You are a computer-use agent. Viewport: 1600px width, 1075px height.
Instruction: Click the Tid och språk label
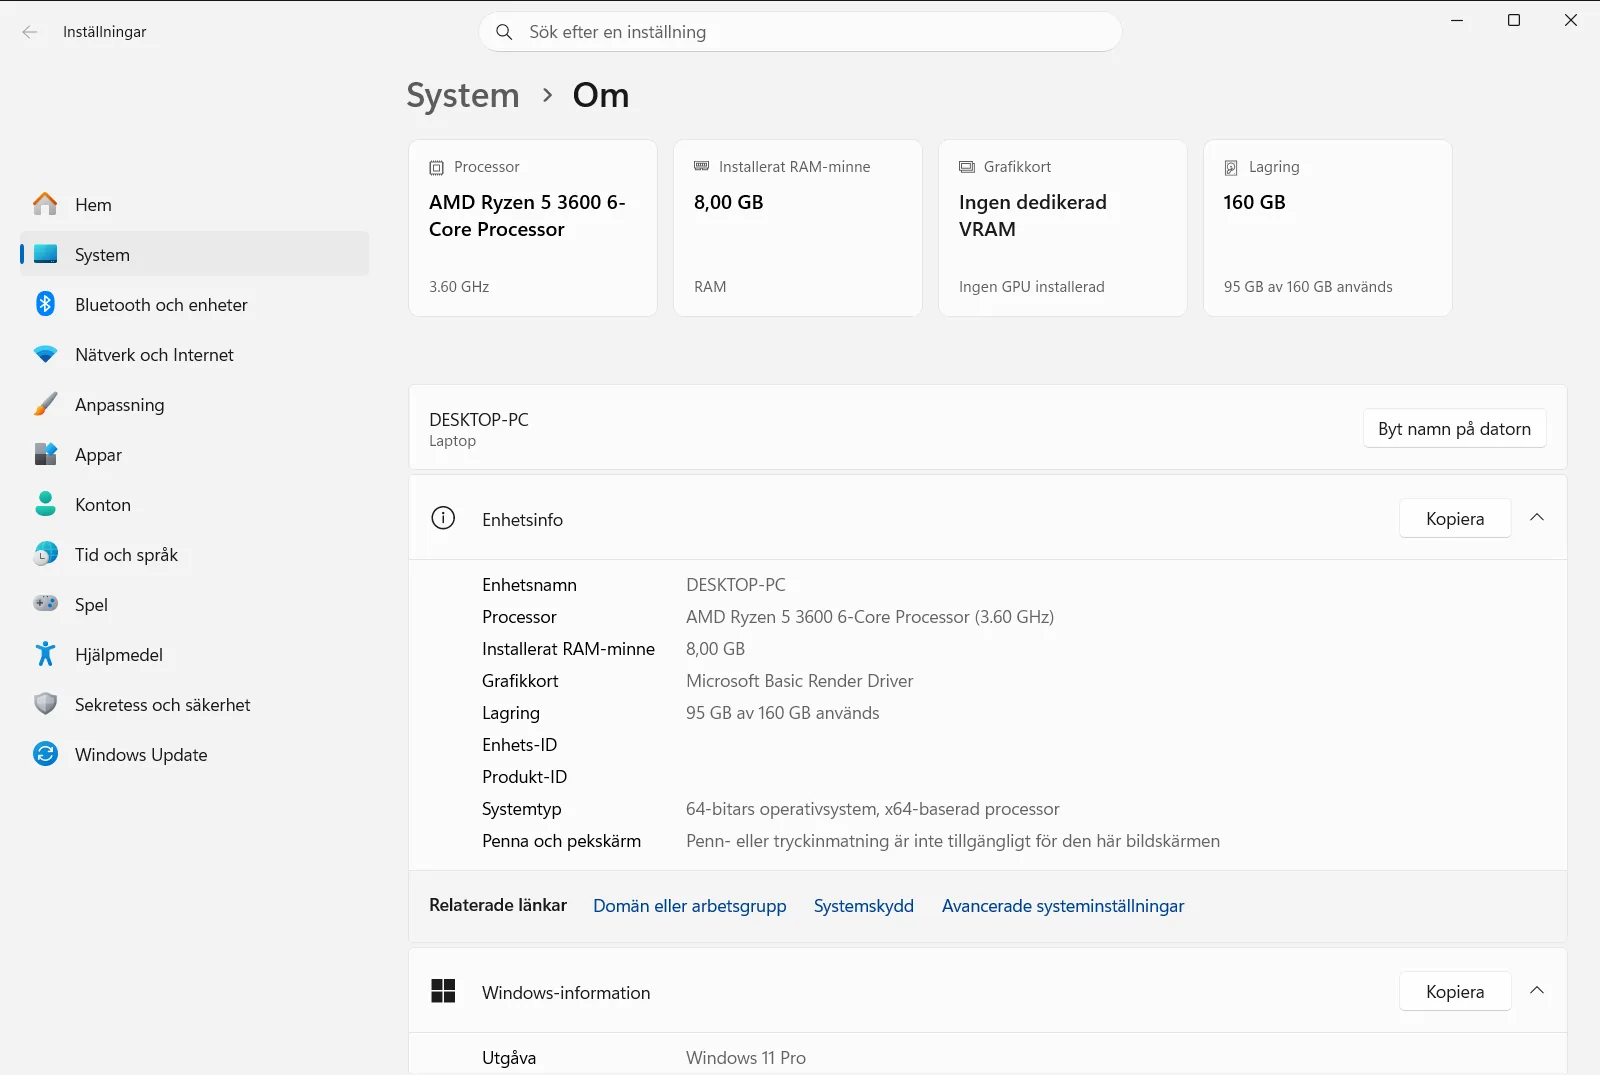(126, 554)
